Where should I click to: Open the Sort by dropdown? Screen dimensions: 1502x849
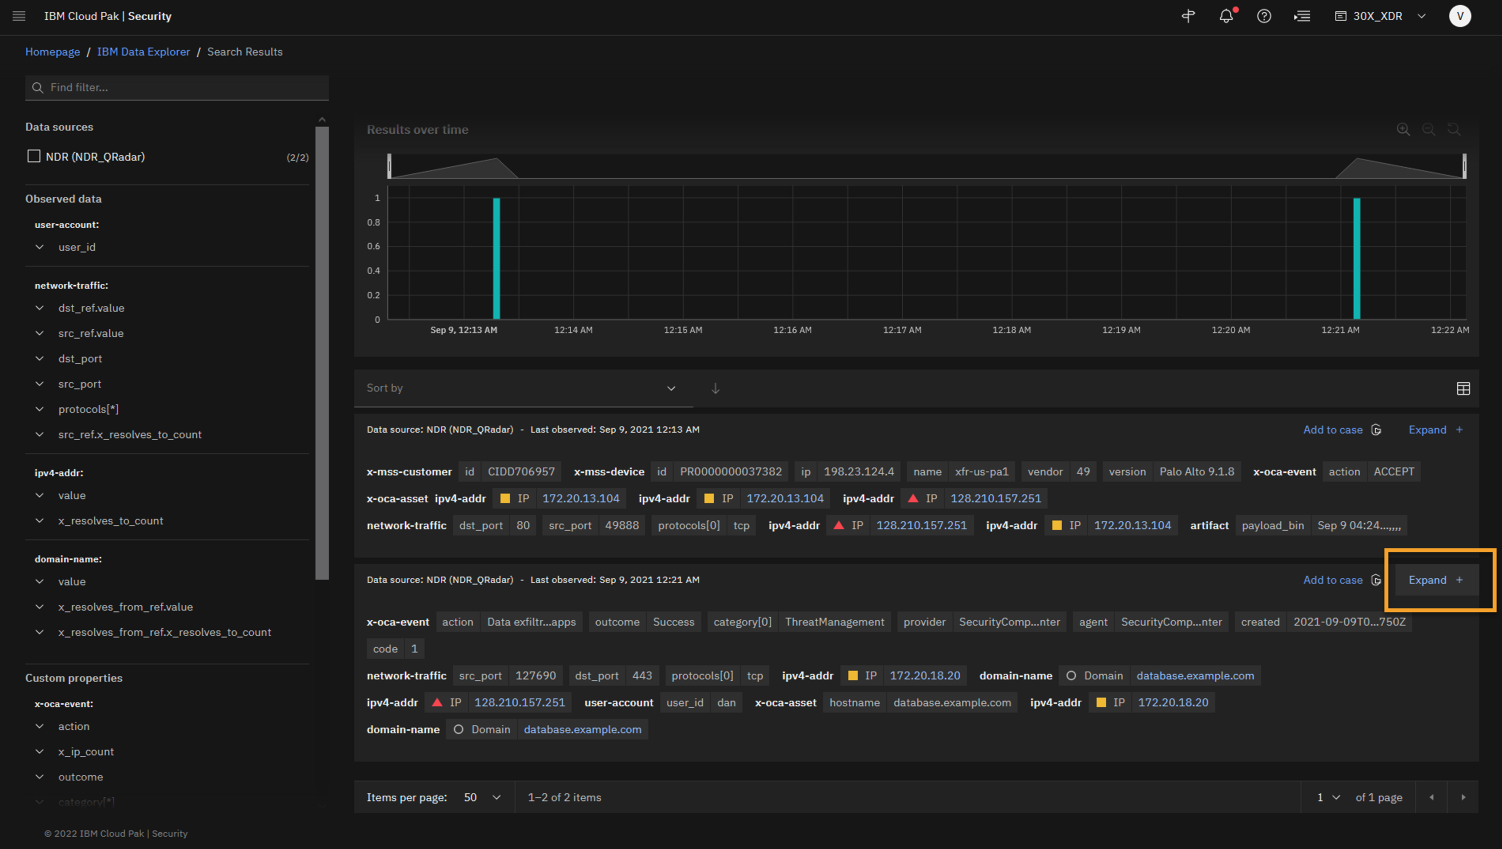coord(523,388)
